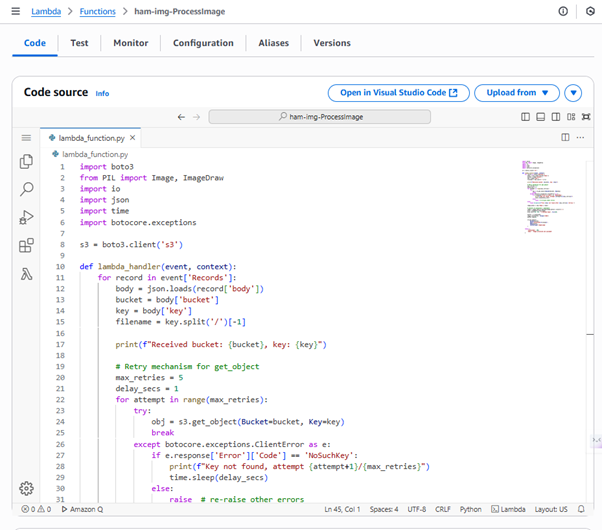The image size is (602, 530).
Task: Switch to the Code tab
Action: click(35, 43)
